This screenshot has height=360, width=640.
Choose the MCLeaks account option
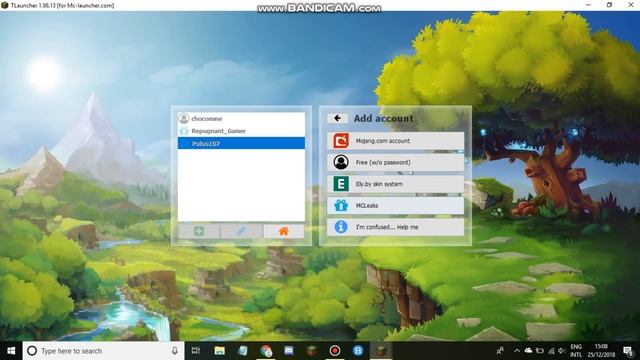(x=395, y=206)
